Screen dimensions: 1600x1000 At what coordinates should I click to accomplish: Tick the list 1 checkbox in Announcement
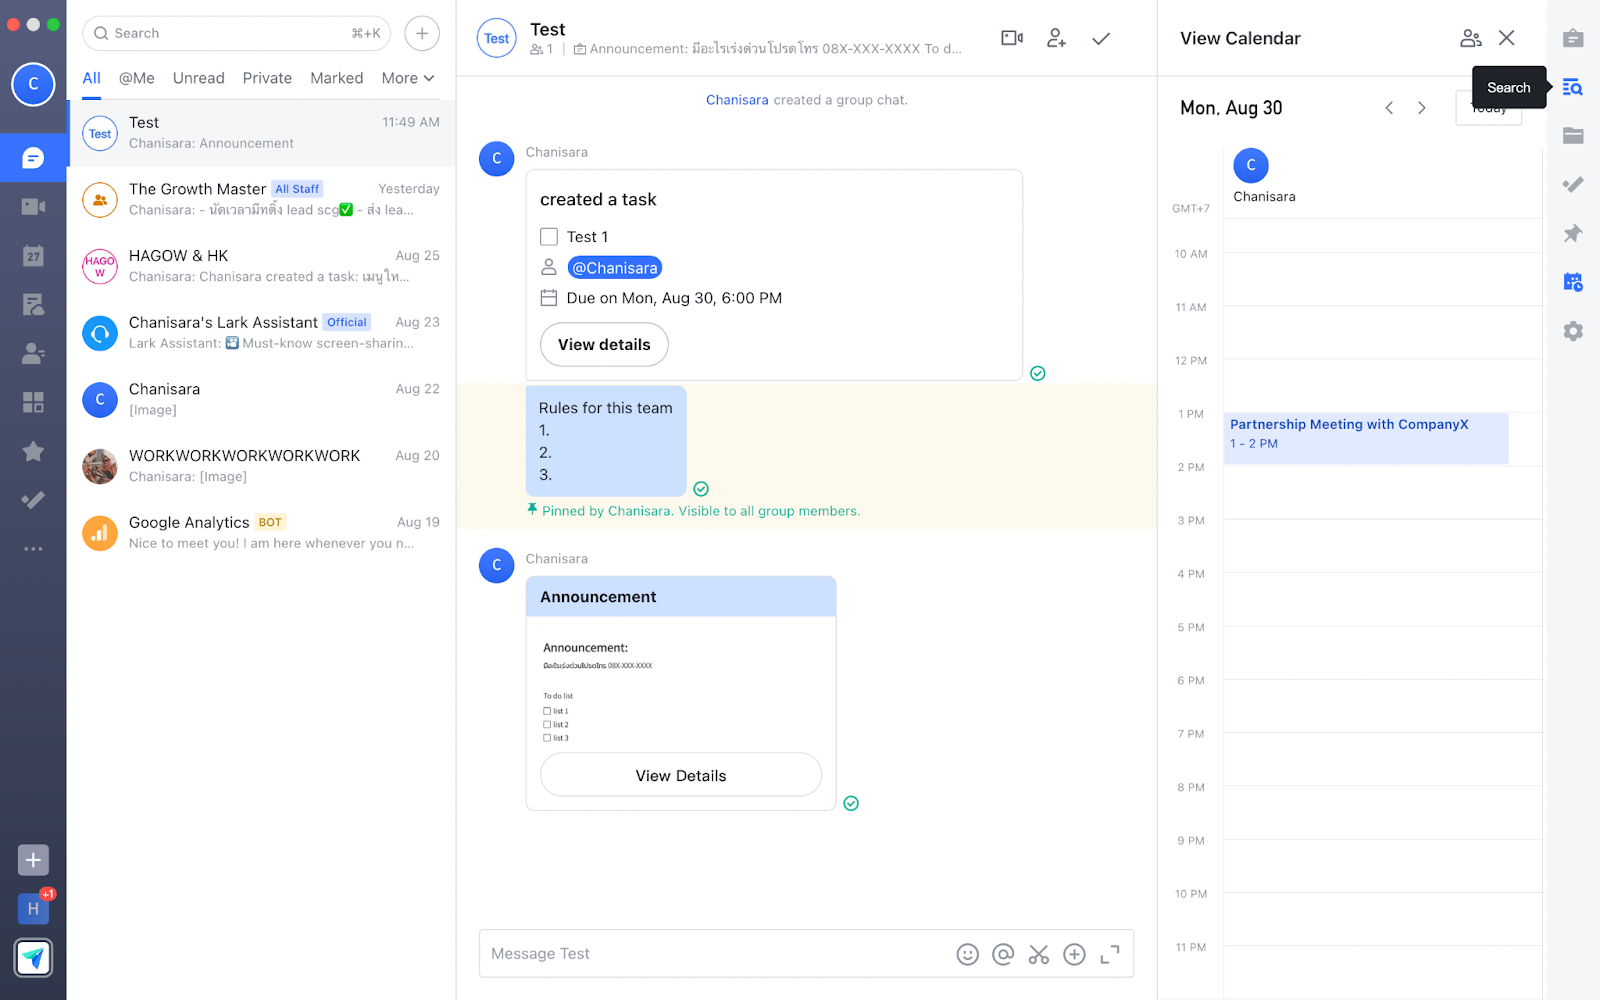(547, 711)
